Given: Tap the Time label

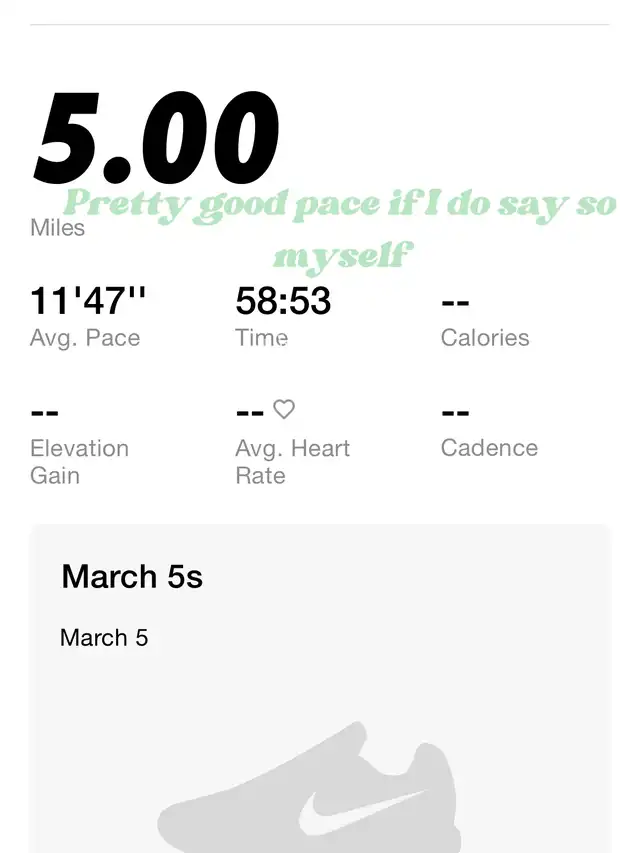Looking at the screenshot, I should (261, 338).
